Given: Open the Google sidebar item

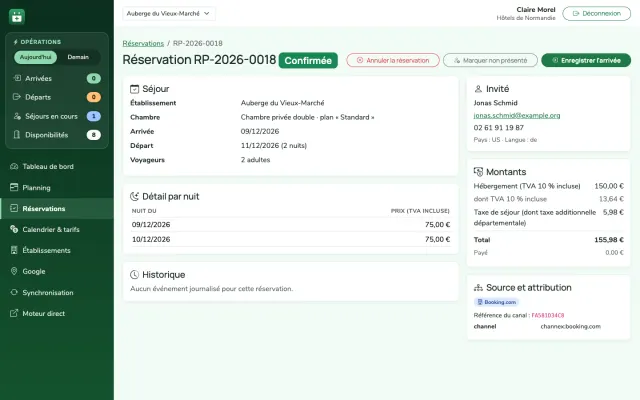Looking at the screenshot, I should pyautogui.click(x=57, y=271).
